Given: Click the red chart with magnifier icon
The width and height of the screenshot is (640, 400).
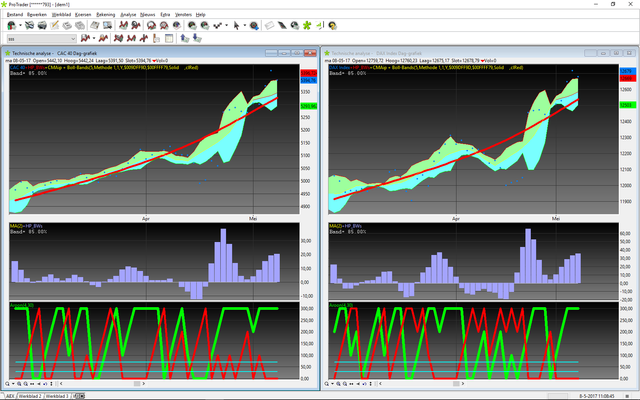Looking at the screenshot, I should coord(136,26).
